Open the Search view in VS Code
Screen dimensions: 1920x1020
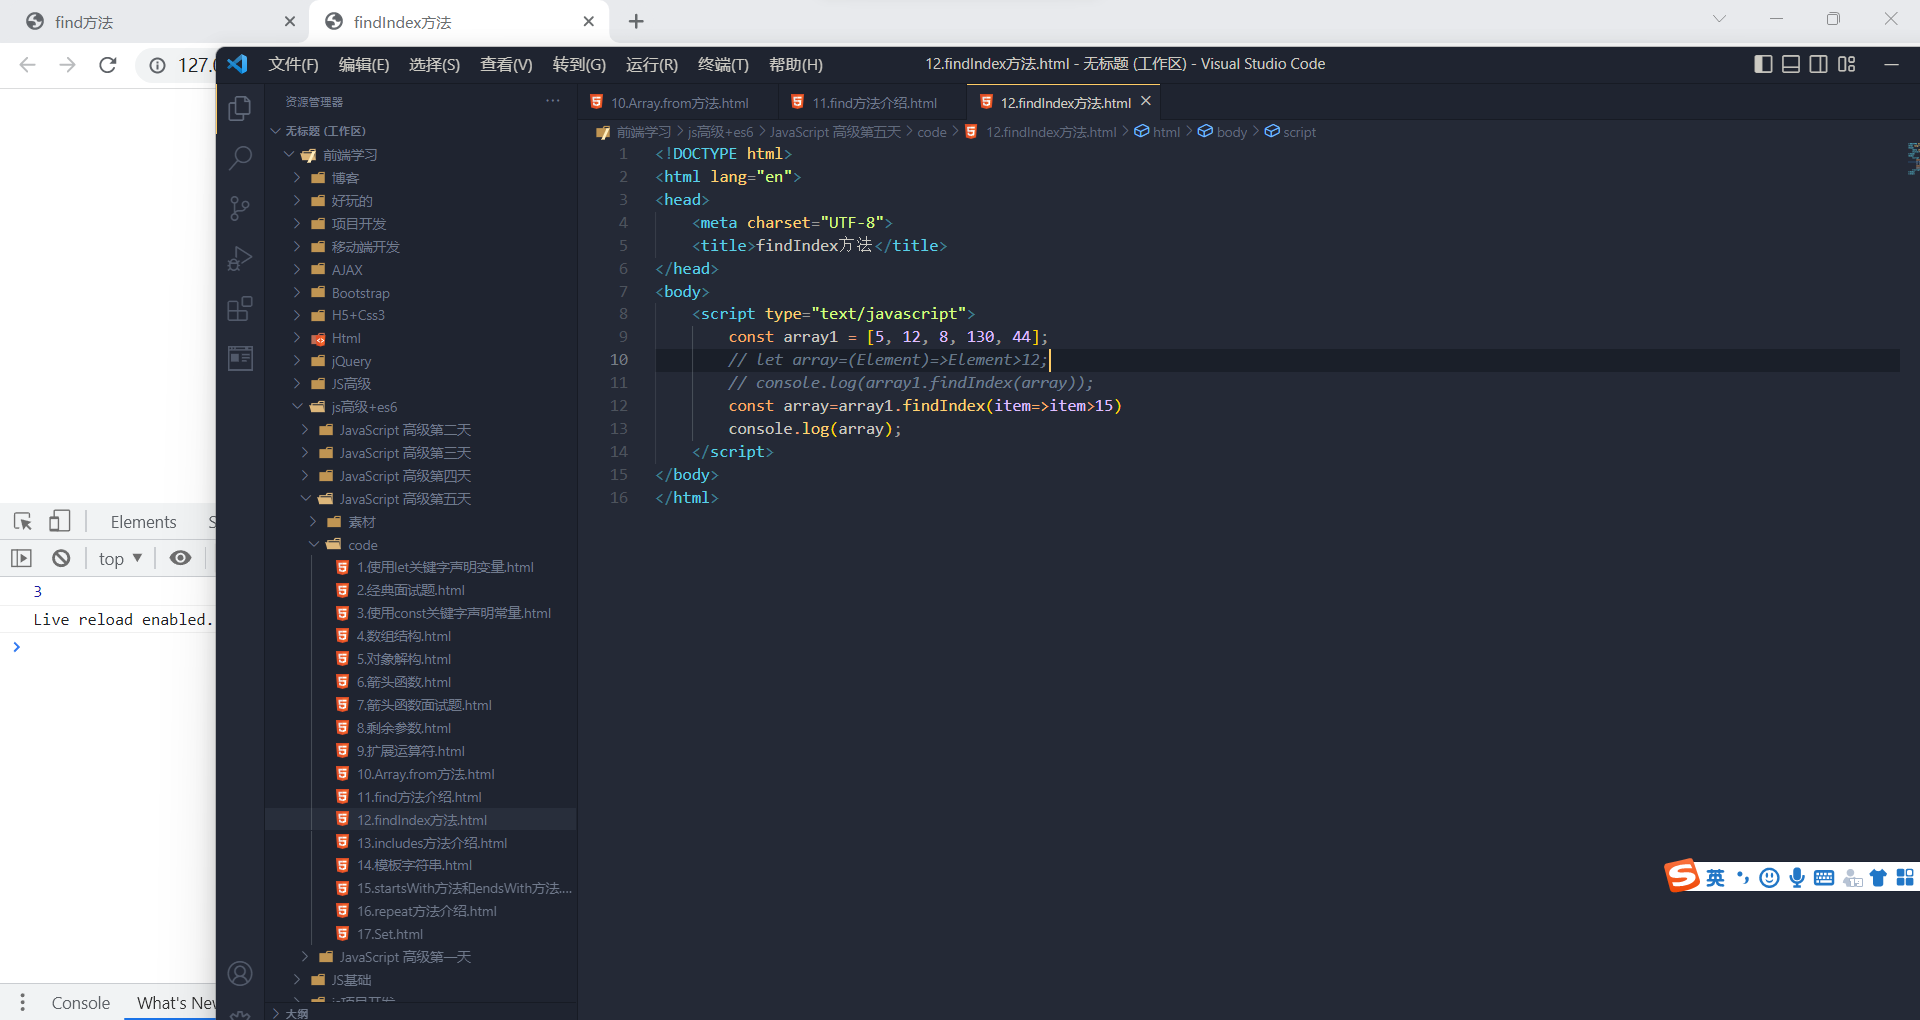point(240,158)
